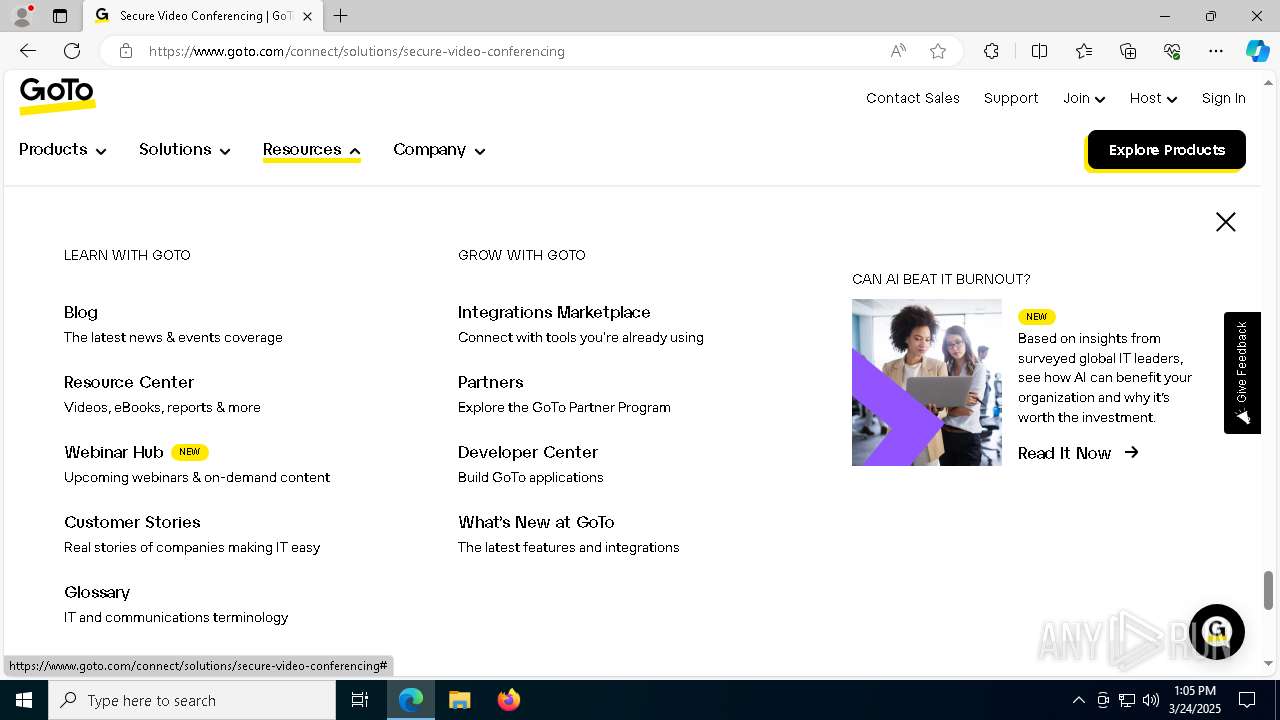This screenshot has width=1280, height=720.
Task: Go to Webinar Hub
Action: point(114,452)
